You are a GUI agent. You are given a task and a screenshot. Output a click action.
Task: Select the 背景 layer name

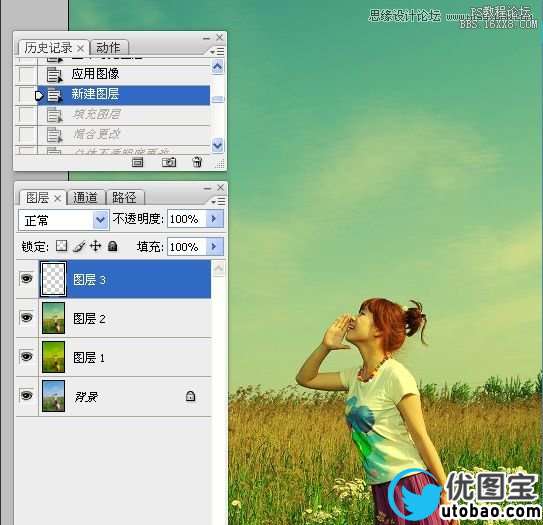point(86,397)
